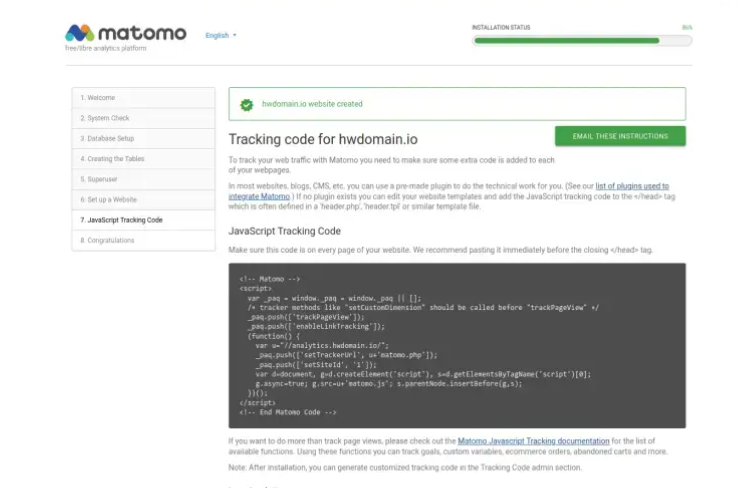Click the '<!-- End Matomo Code -->' line

[288, 412]
